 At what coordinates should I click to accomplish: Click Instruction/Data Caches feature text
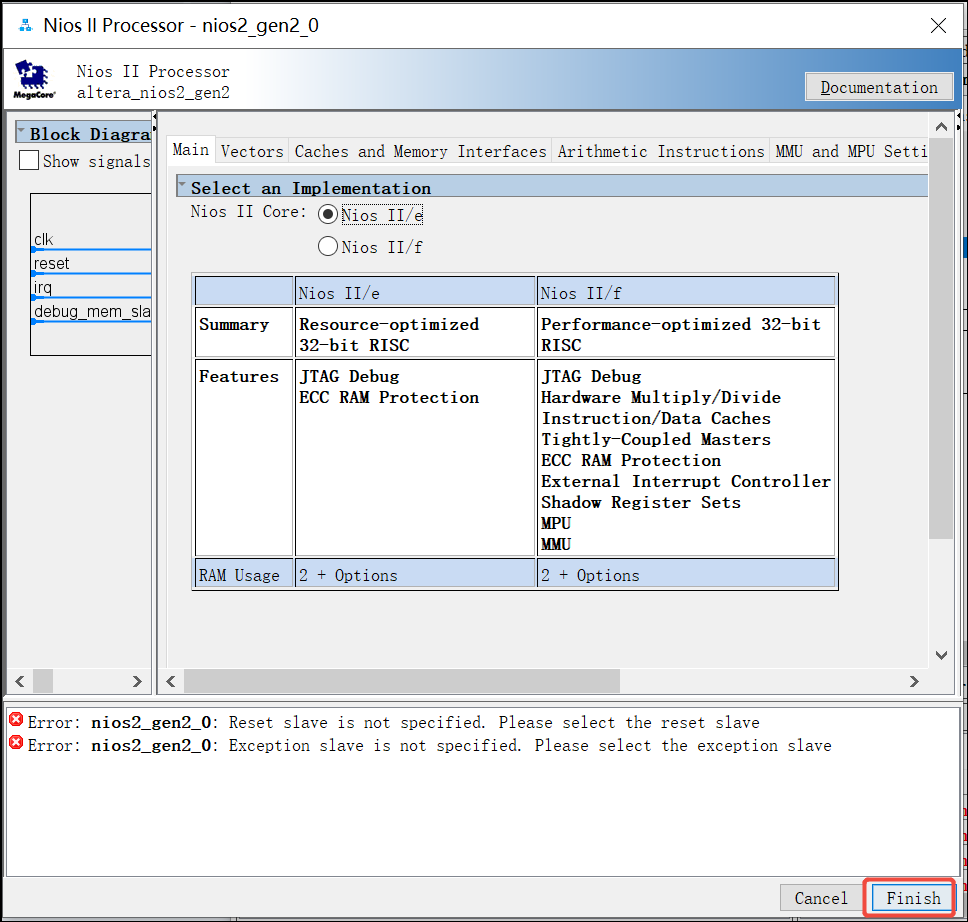click(656, 419)
